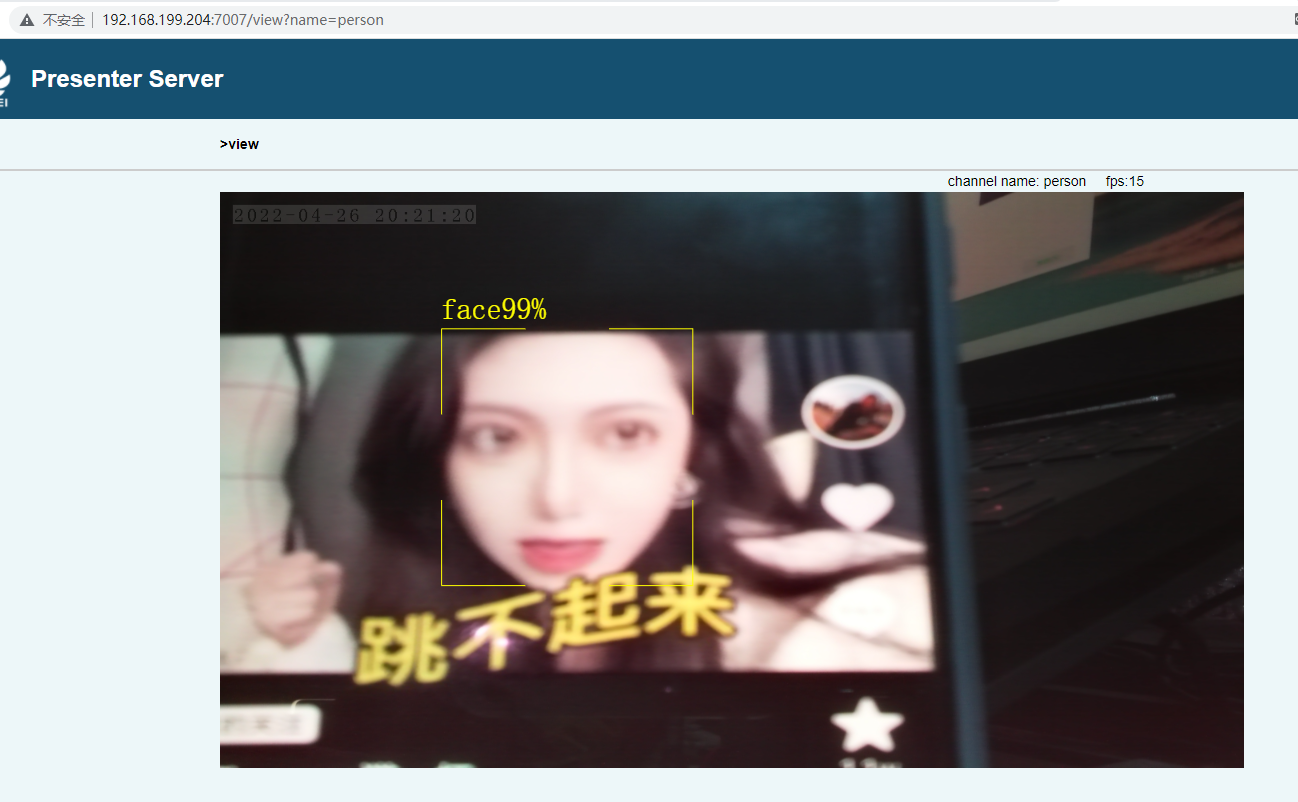Image resolution: width=1298 pixels, height=802 pixels.
Task: Click the white heart icon in the video
Action: (857, 505)
